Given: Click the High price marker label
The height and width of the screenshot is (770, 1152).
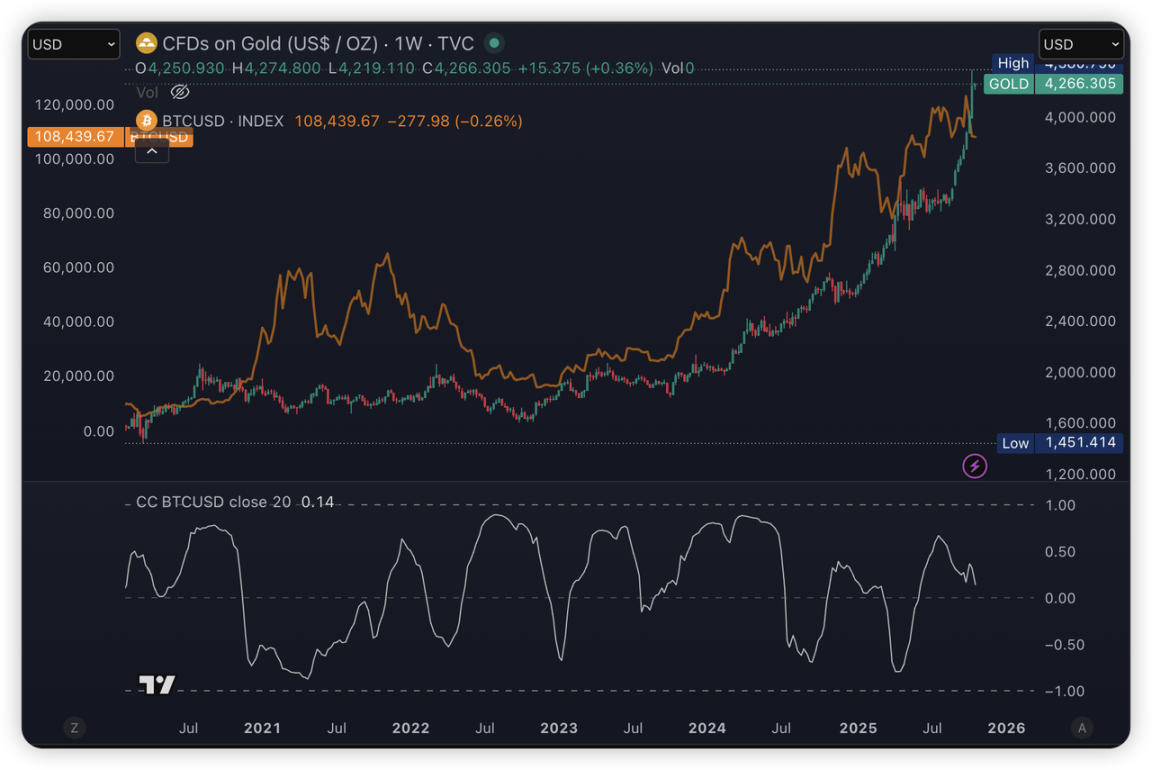Looking at the screenshot, I should point(1012,63).
